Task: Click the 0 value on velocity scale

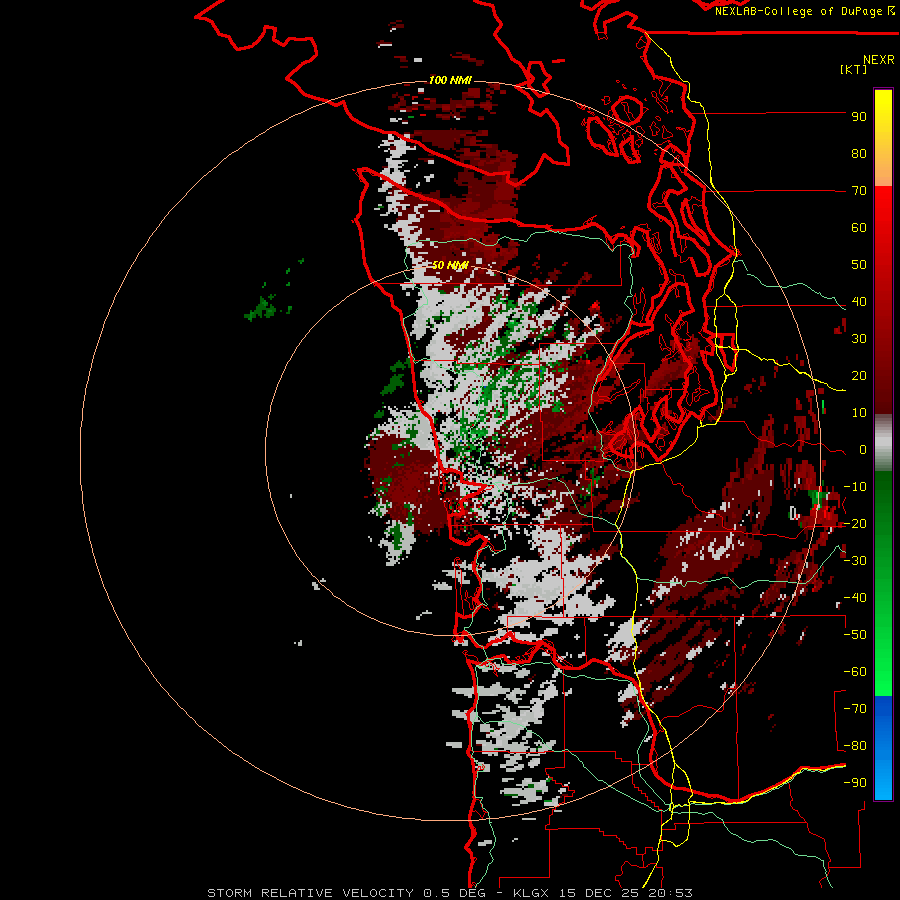Action: point(863,450)
